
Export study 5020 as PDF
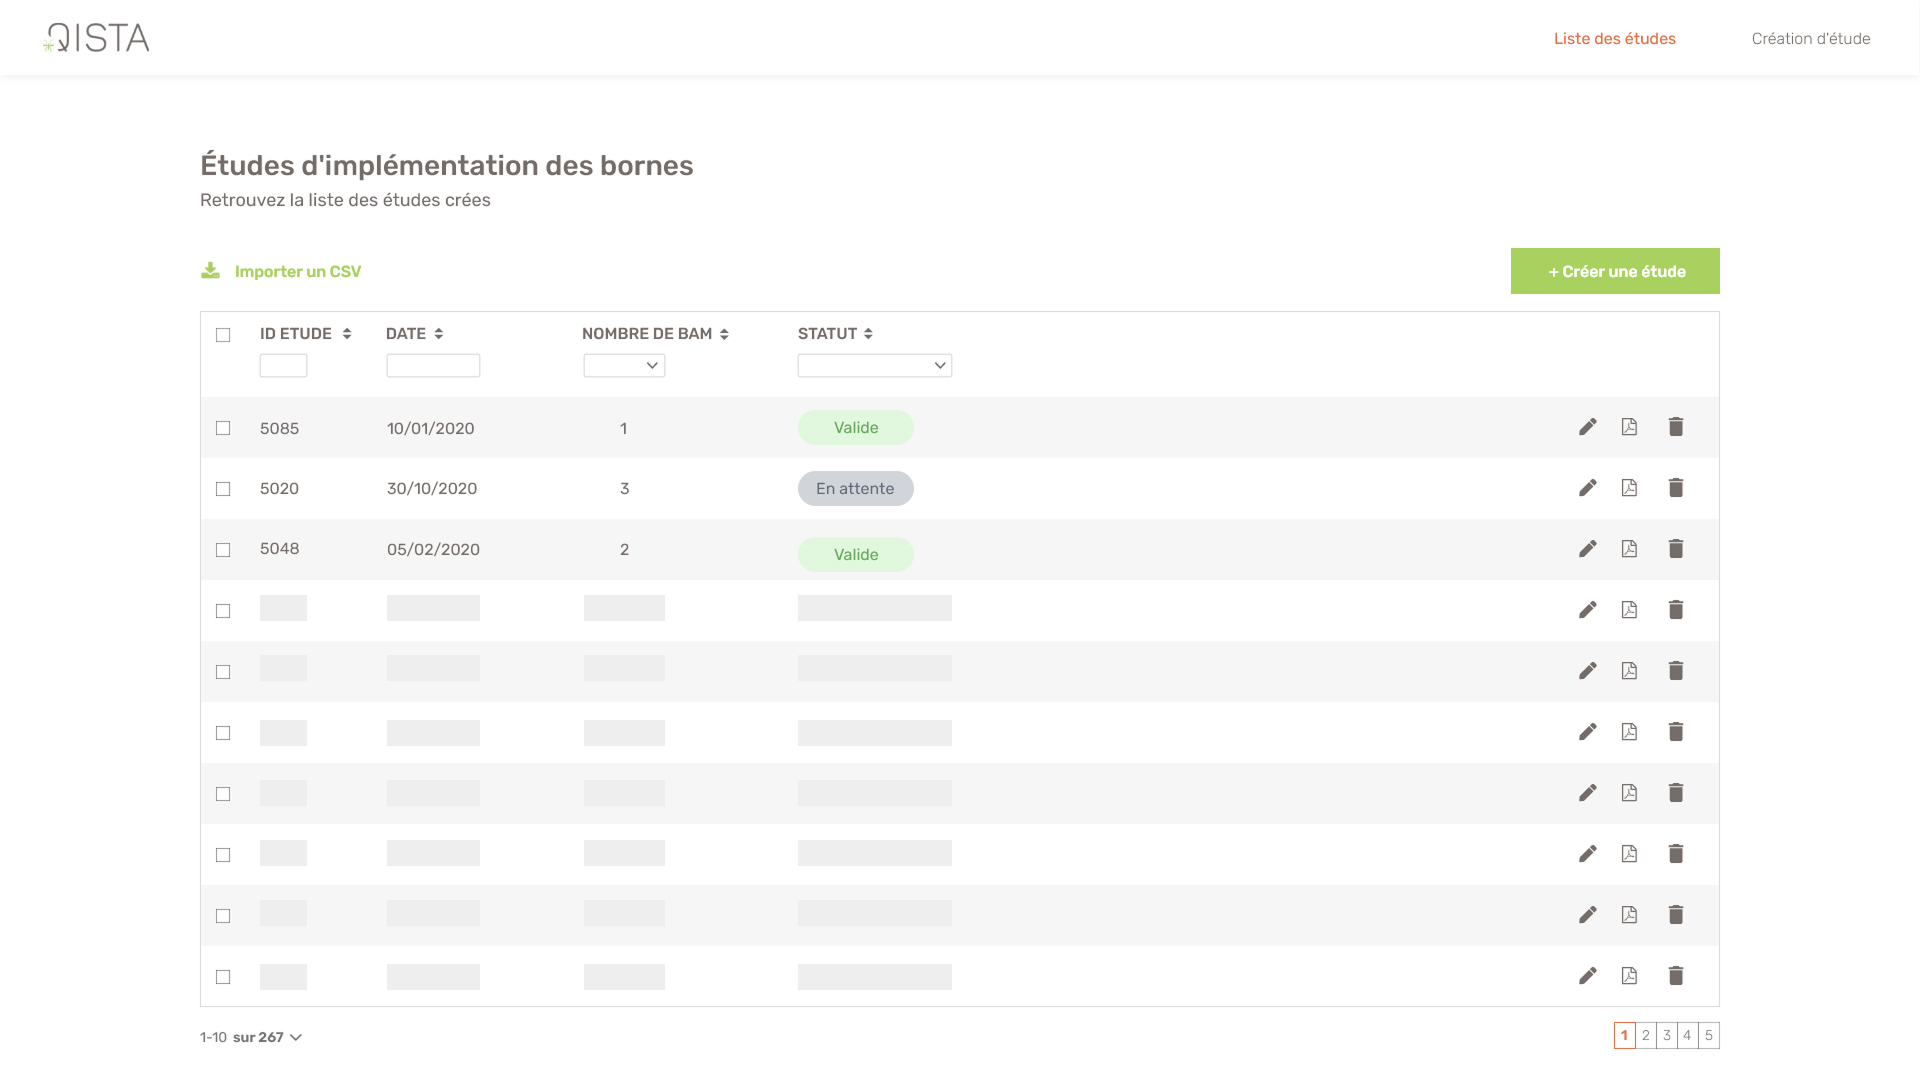click(1629, 488)
